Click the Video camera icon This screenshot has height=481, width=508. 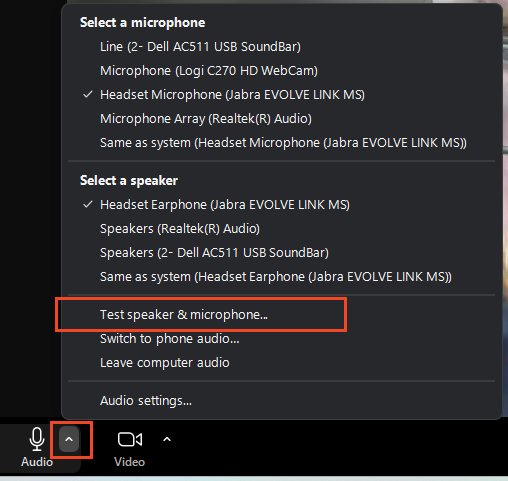(x=130, y=439)
